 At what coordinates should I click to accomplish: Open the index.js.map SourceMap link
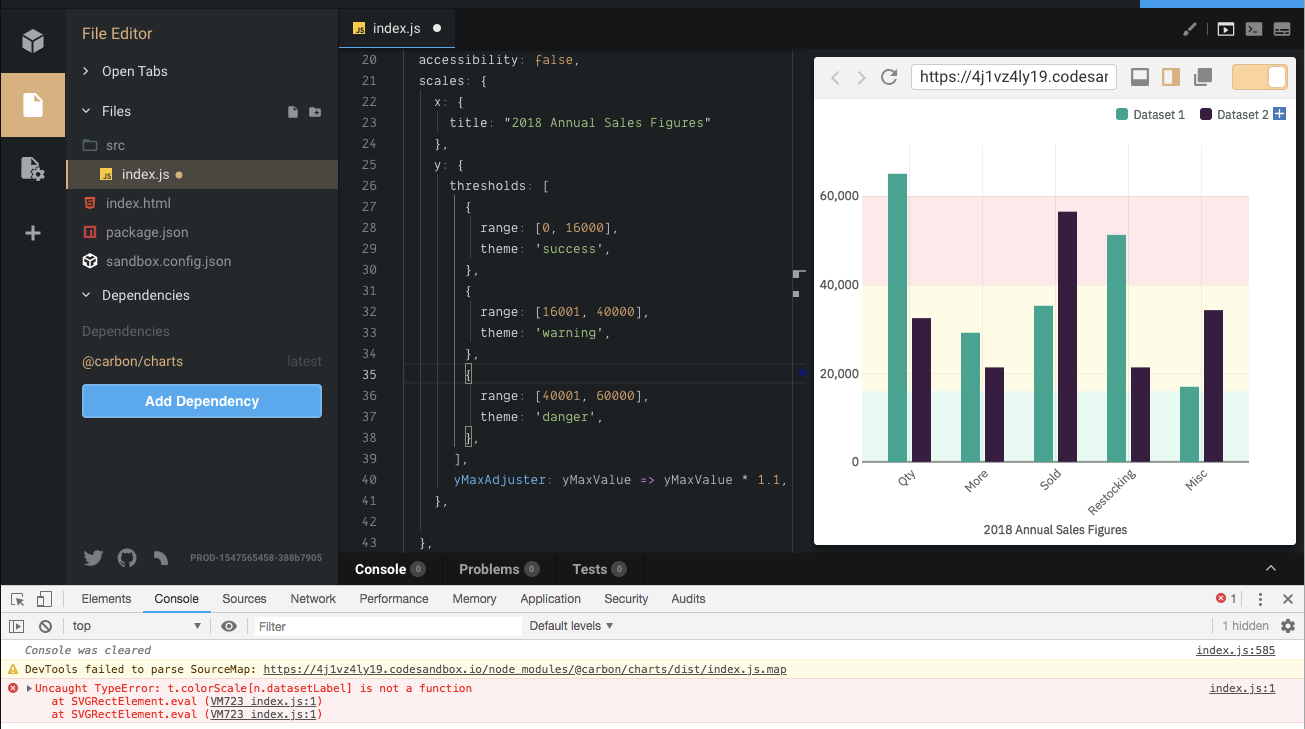[x=525, y=669]
